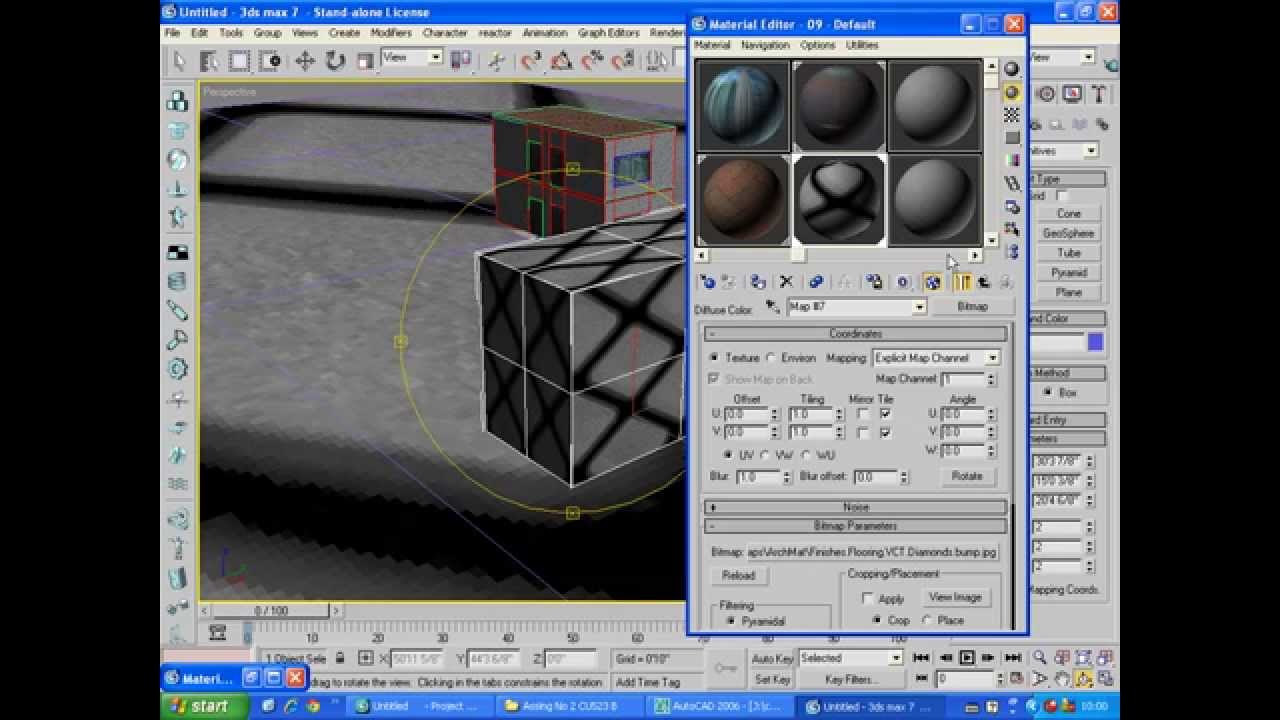Open the Key Filters dialog button
Viewport: 1280px width, 720px height.
[x=851, y=679]
